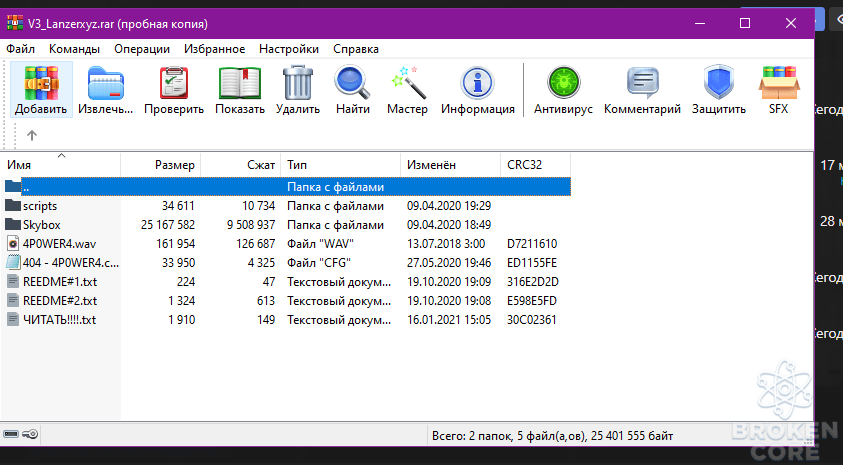Viewport: 843px width, 465px height.
Task: Click CRC32 value 30C02361
Action: point(531,320)
